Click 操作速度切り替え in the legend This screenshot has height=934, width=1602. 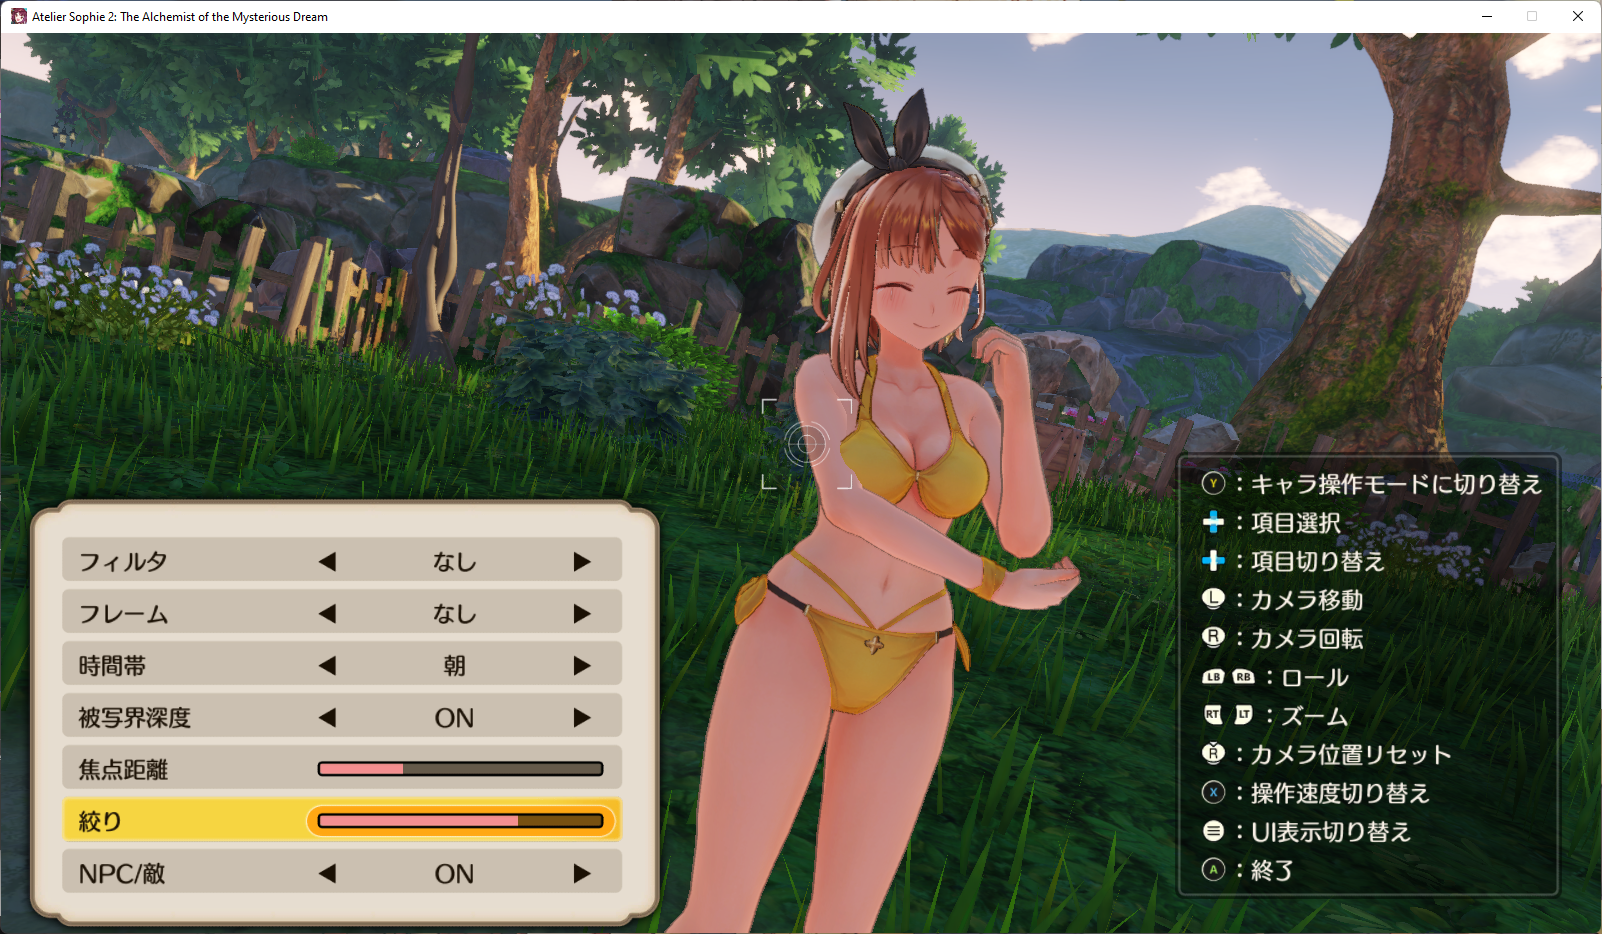tap(1341, 793)
